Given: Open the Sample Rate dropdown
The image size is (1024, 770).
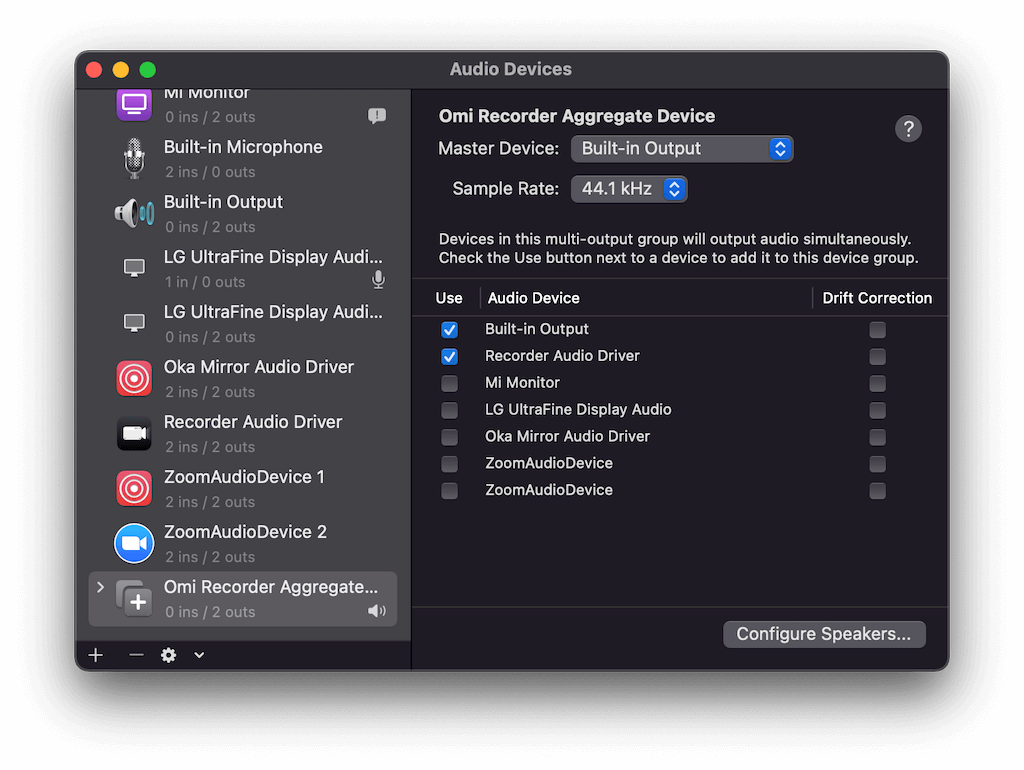Looking at the screenshot, I should 629,188.
